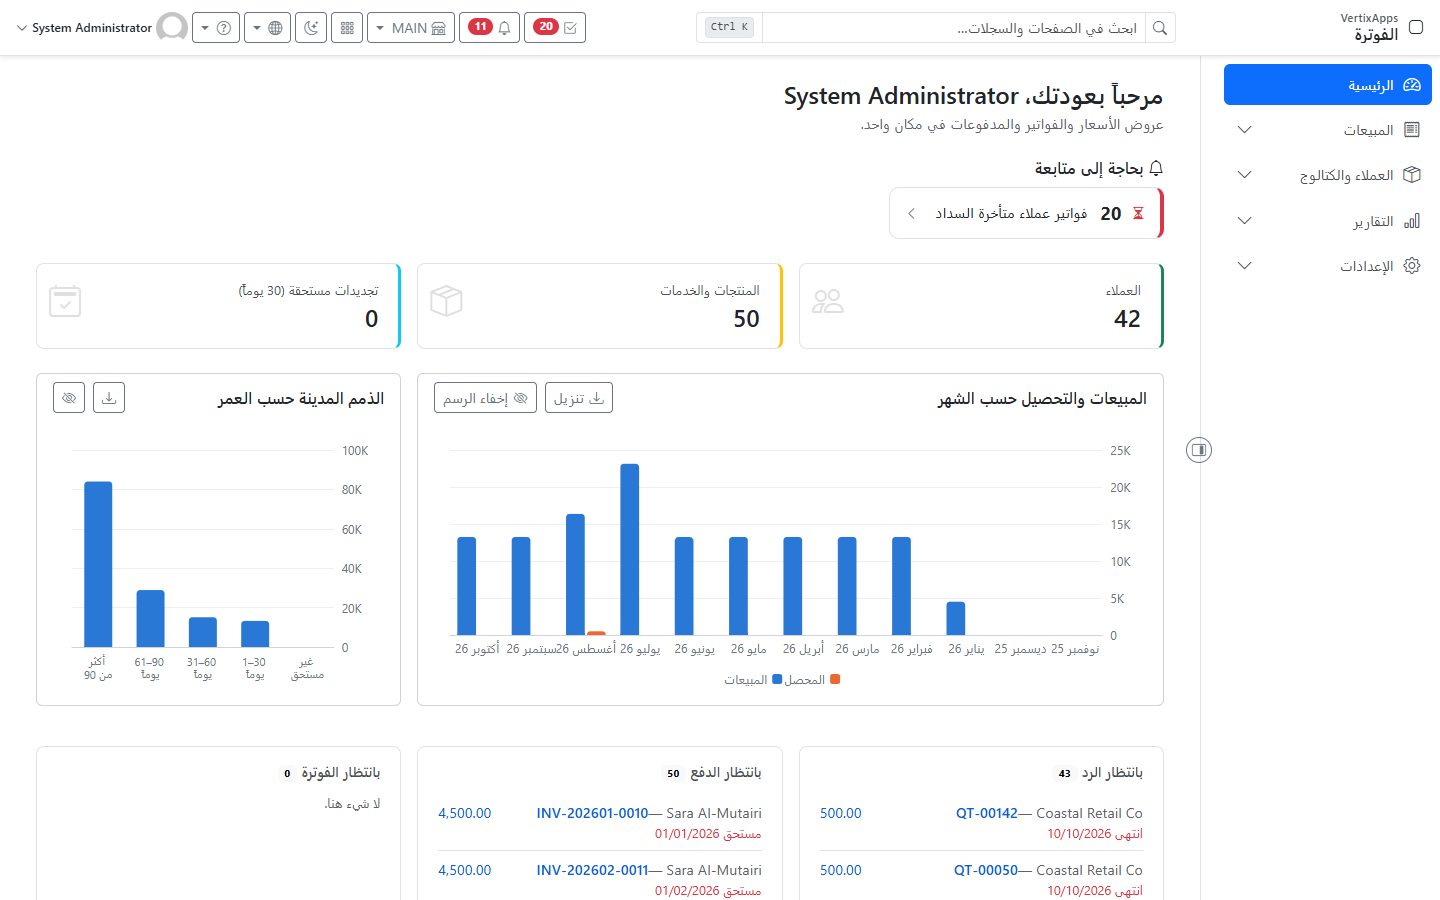
Task: Open the help question mark dropdown
Action: pyautogui.click(x=215, y=28)
